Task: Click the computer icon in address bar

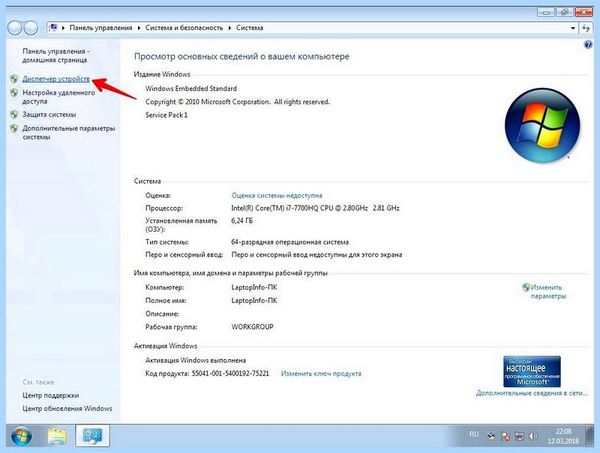Action: (54, 28)
